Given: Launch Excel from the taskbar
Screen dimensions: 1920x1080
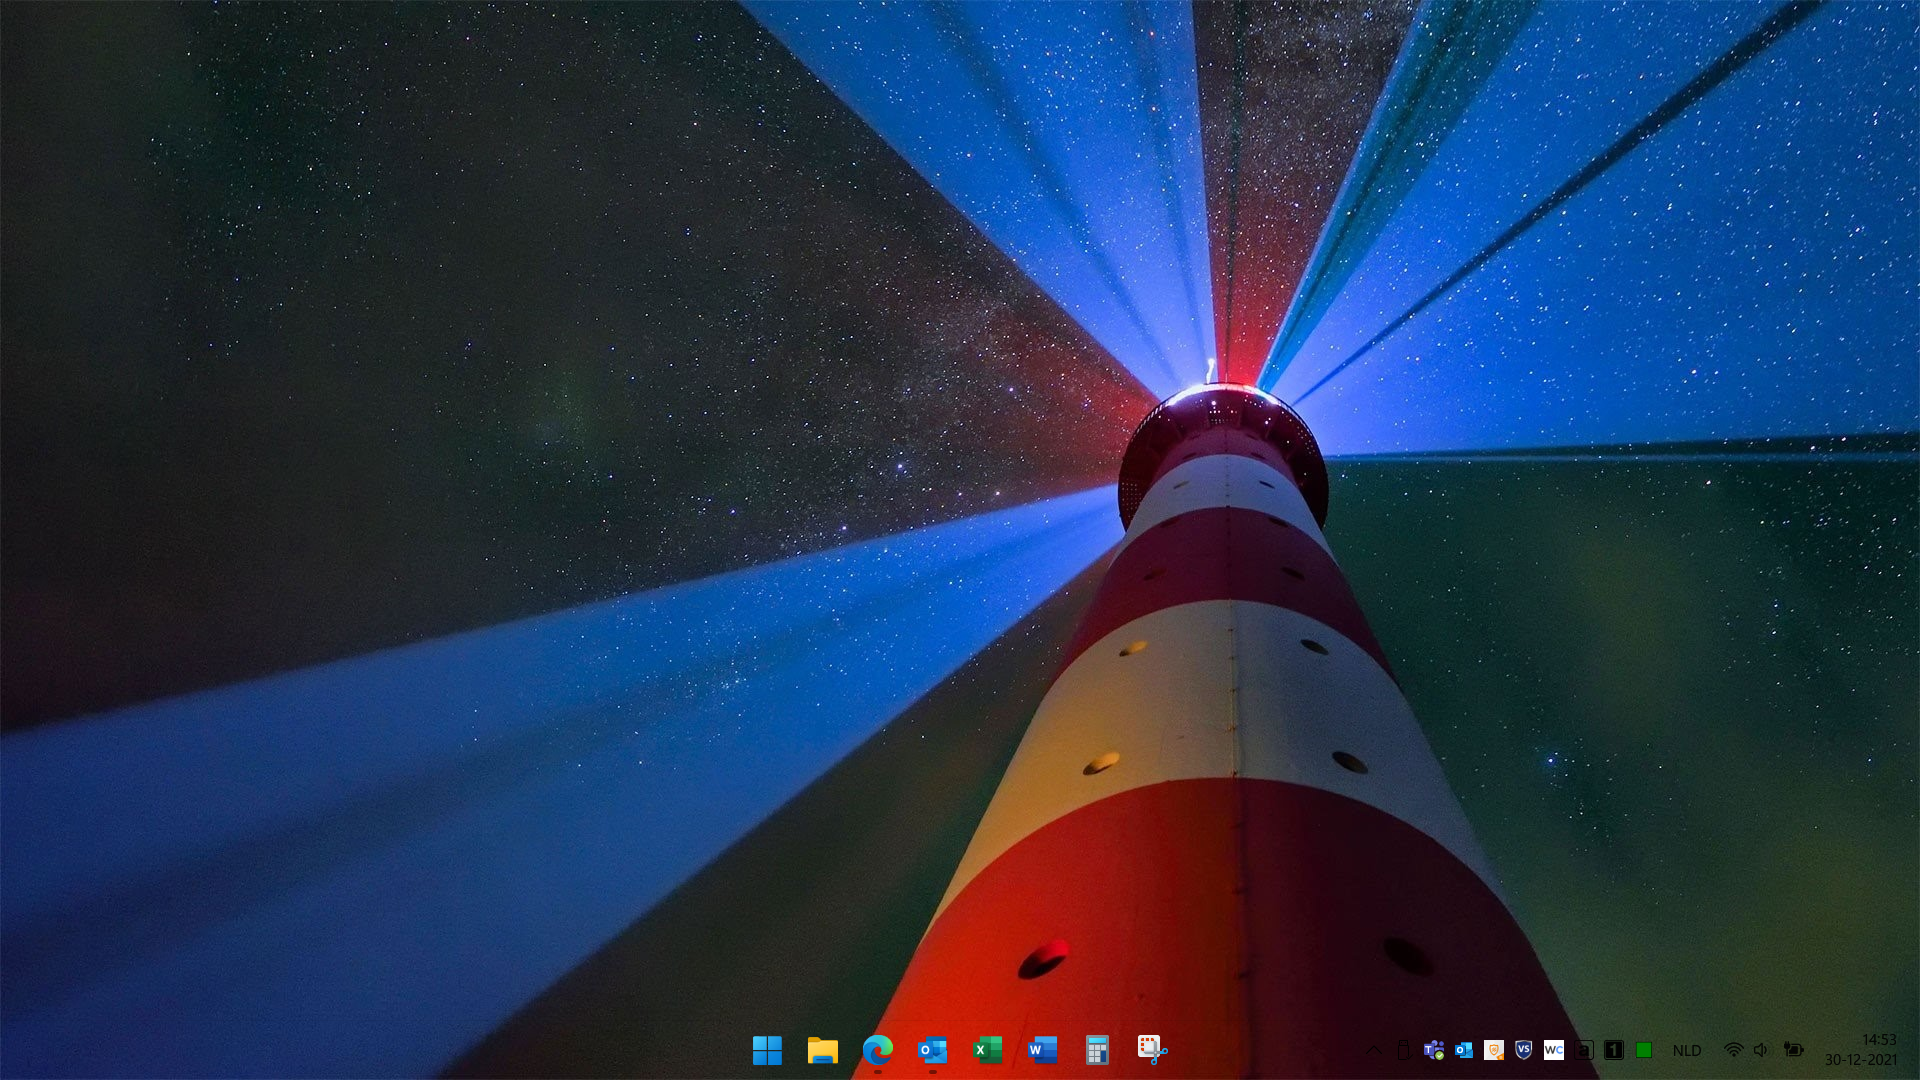Looking at the screenshot, I should 987,1050.
